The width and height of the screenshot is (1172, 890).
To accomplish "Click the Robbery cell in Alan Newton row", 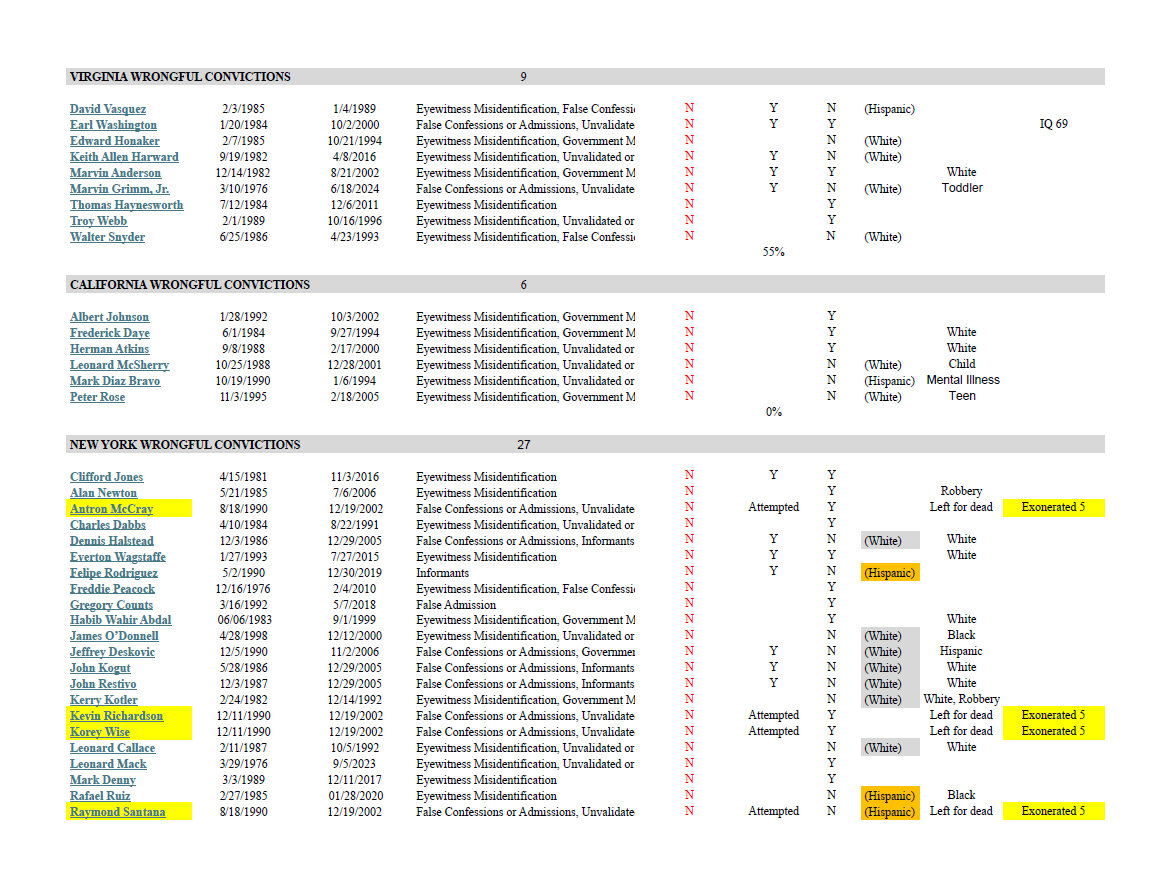I will (961, 492).
